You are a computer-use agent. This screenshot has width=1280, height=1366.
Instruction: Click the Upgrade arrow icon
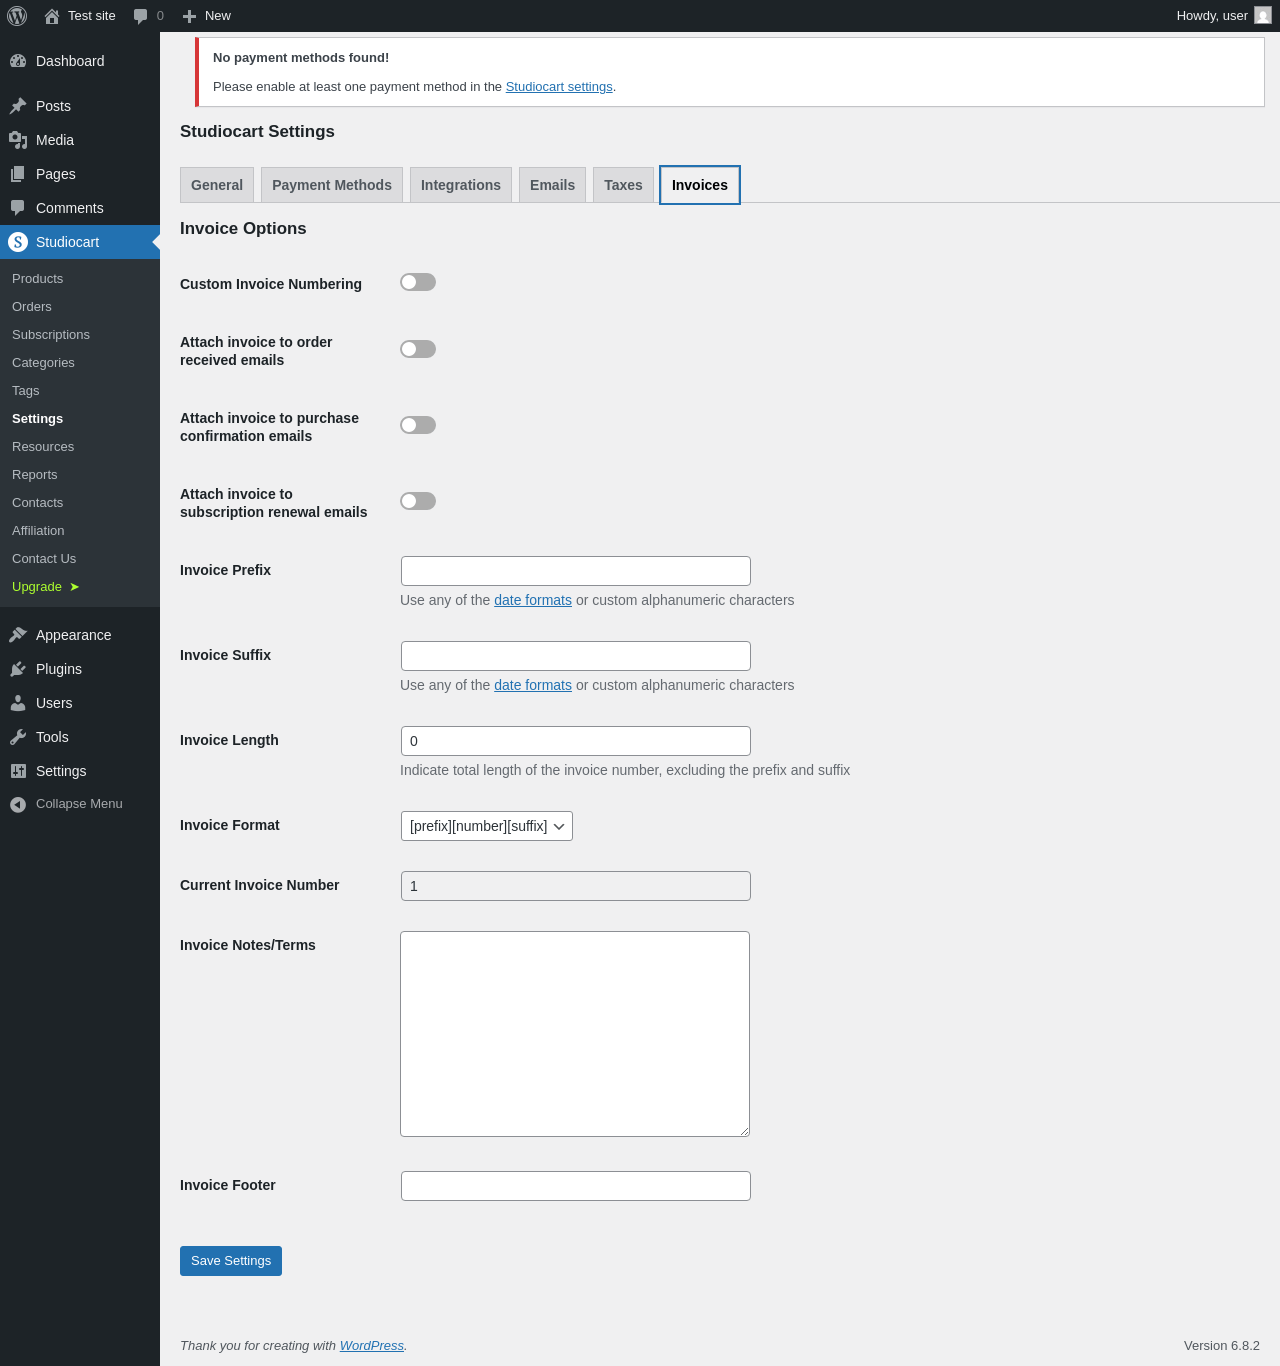click(x=74, y=587)
